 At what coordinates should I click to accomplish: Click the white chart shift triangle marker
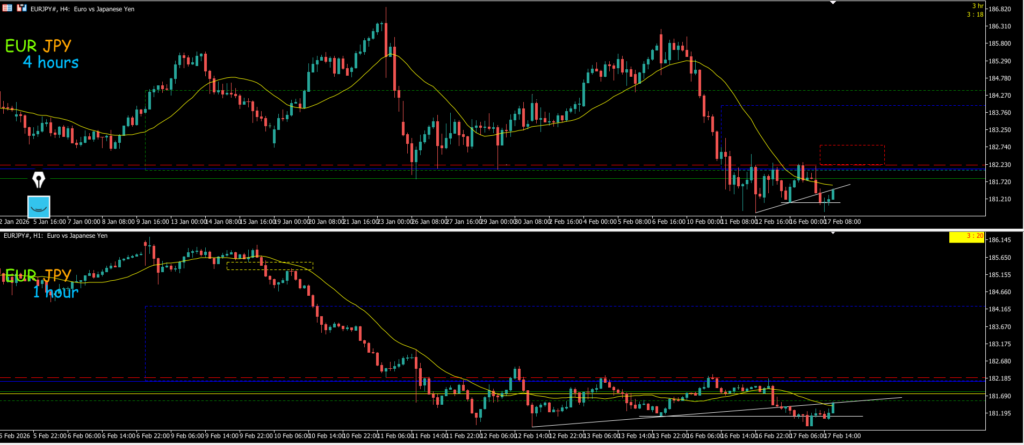(832, 3)
